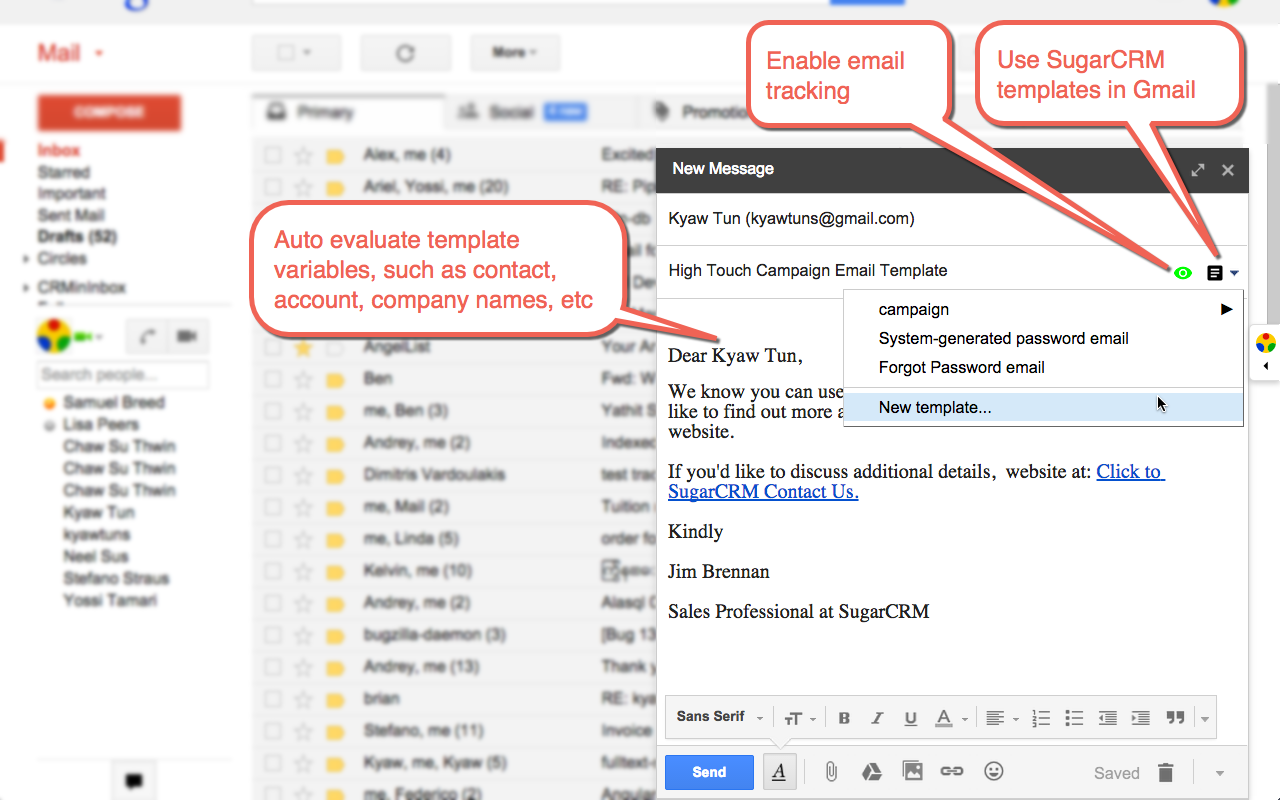The image size is (1280, 800).
Task: Choose Forgot Password email template
Action: point(1043,367)
